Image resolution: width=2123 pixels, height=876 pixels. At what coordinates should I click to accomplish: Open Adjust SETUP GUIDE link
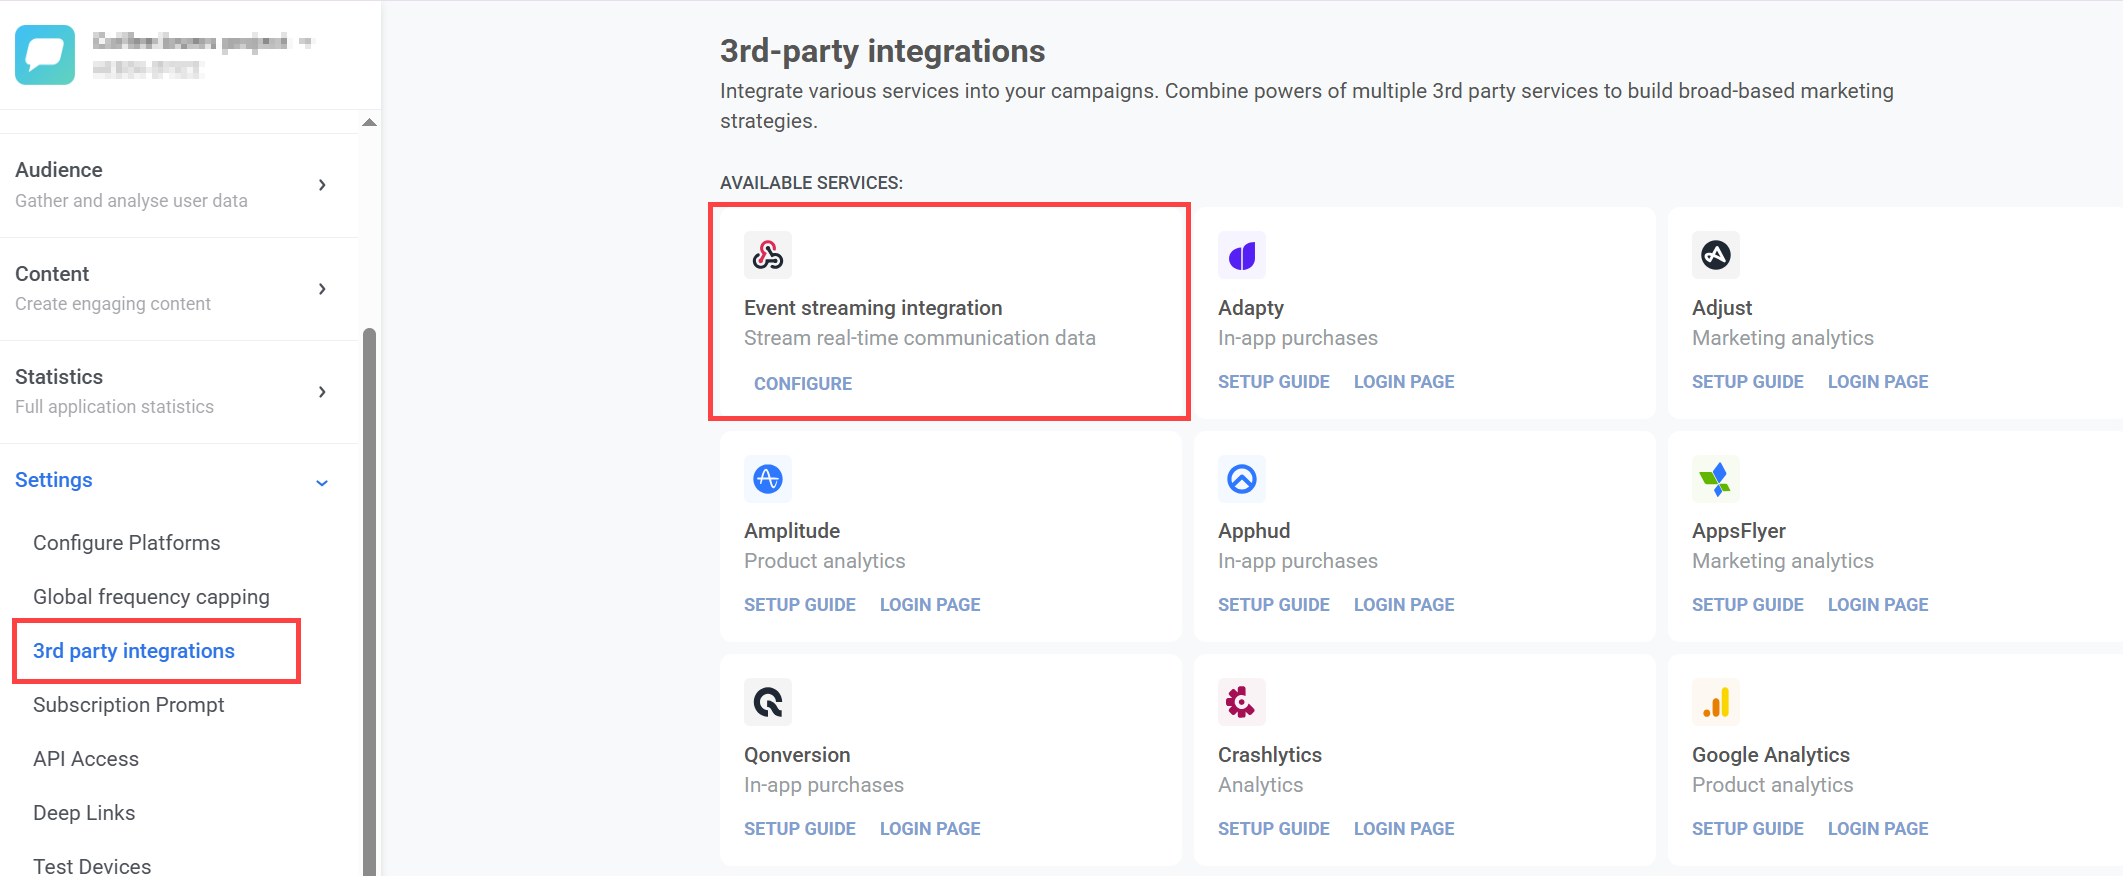click(x=1748, y=382)
